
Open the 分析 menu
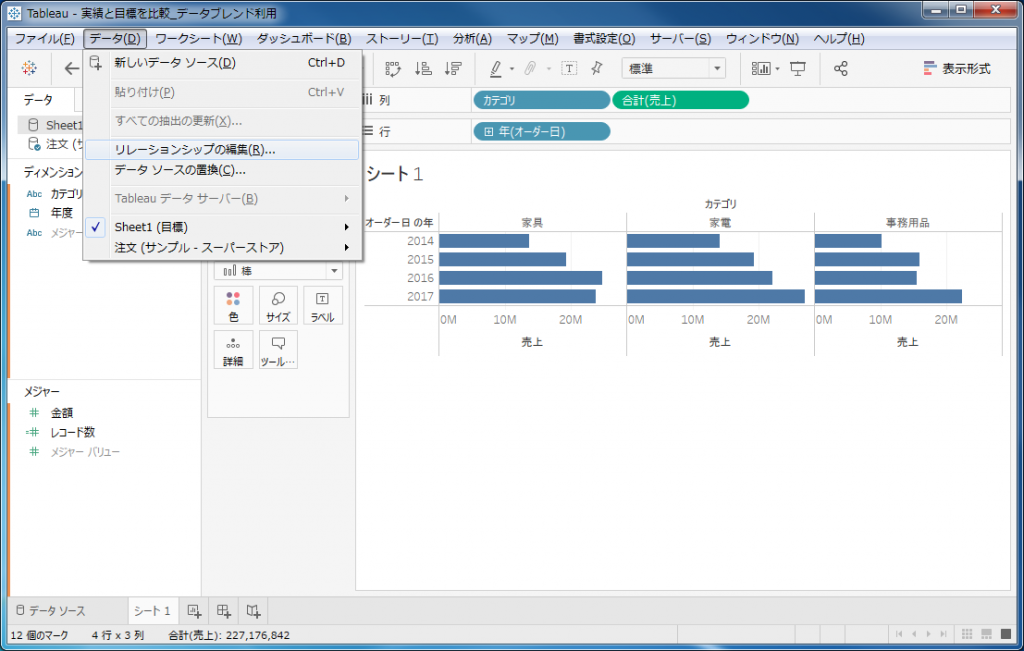coord(472,39)
